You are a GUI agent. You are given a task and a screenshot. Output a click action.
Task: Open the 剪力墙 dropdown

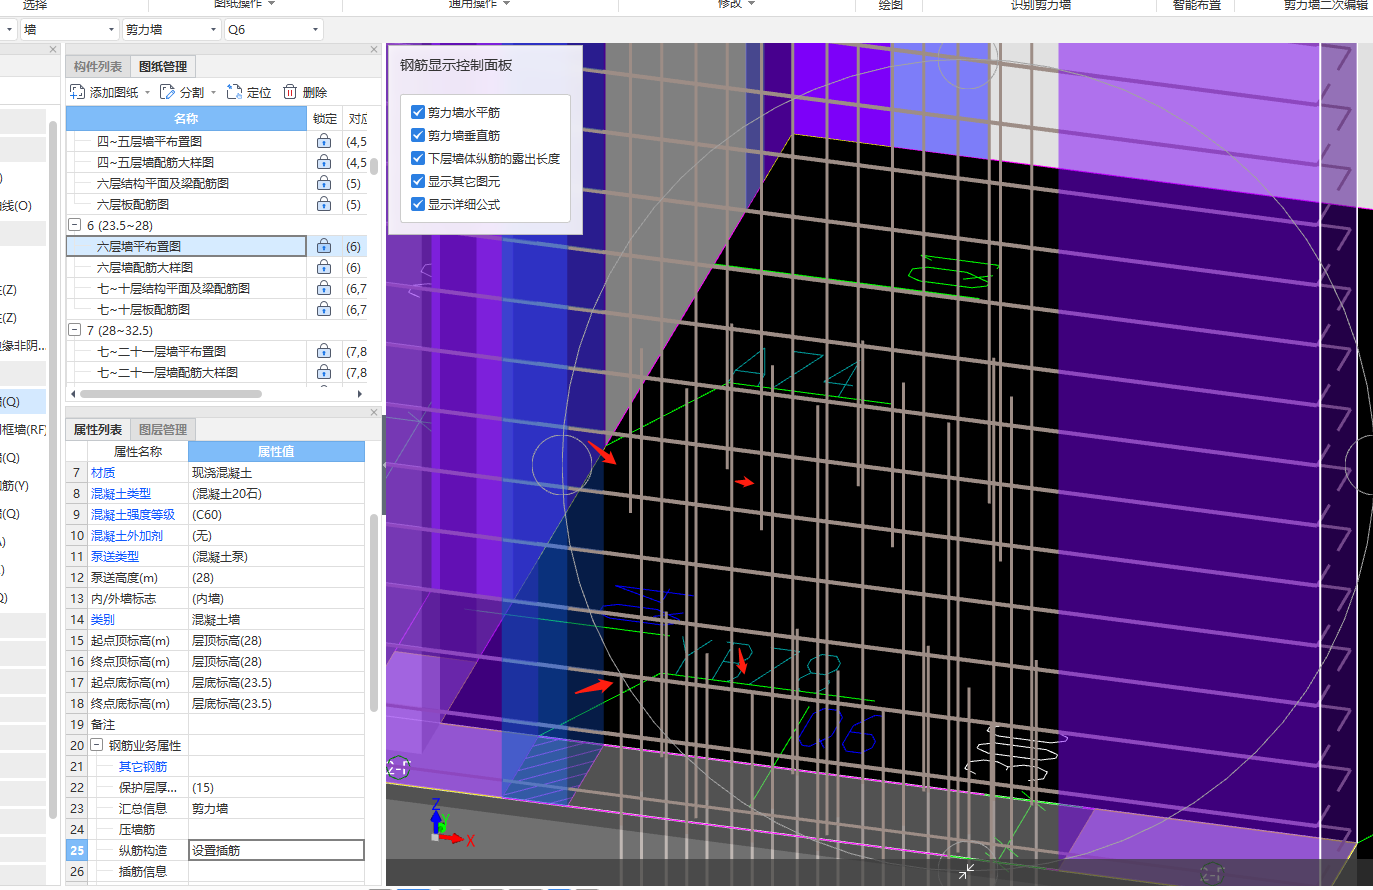tap(171, 30)
